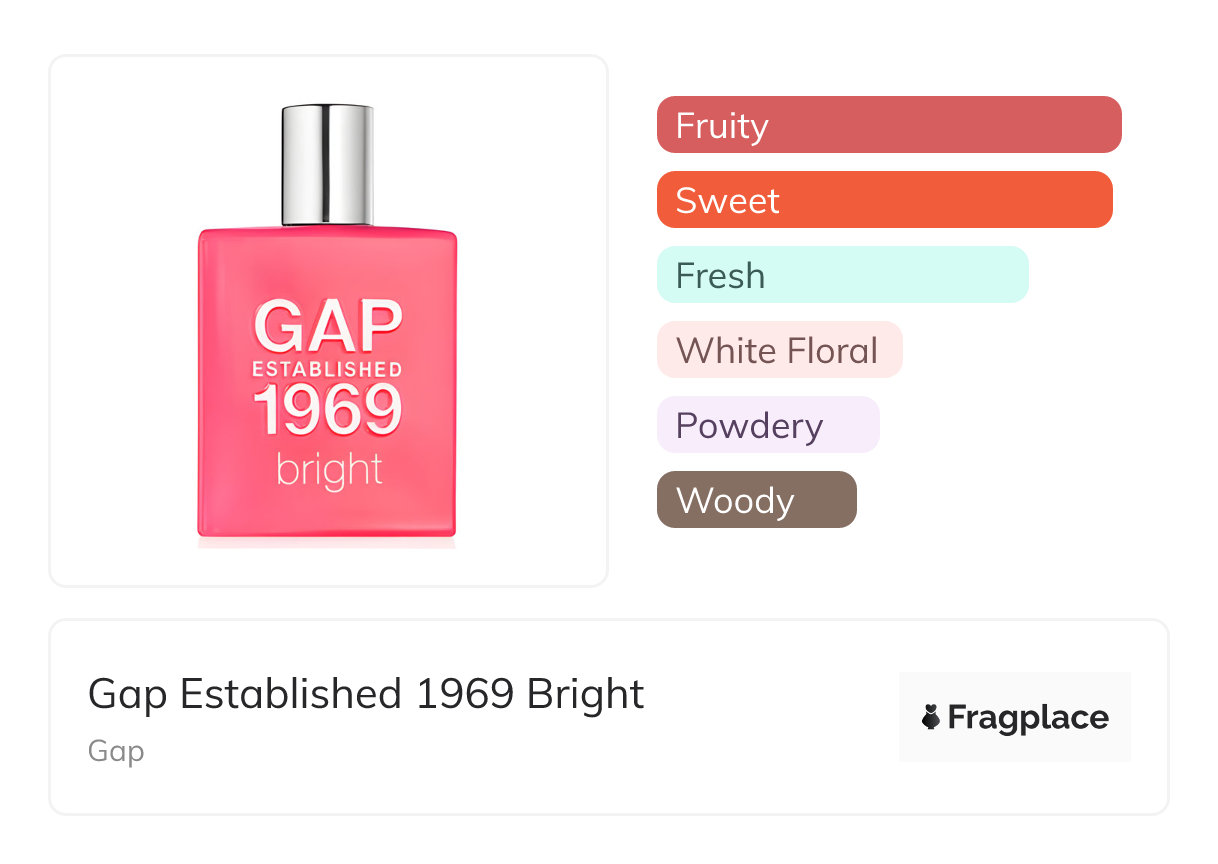Image resolution: width=1218 pixels, height=864 pixels.
Task: Click the pink glass above the 'GAP' lettering
Action: (327, 260)
